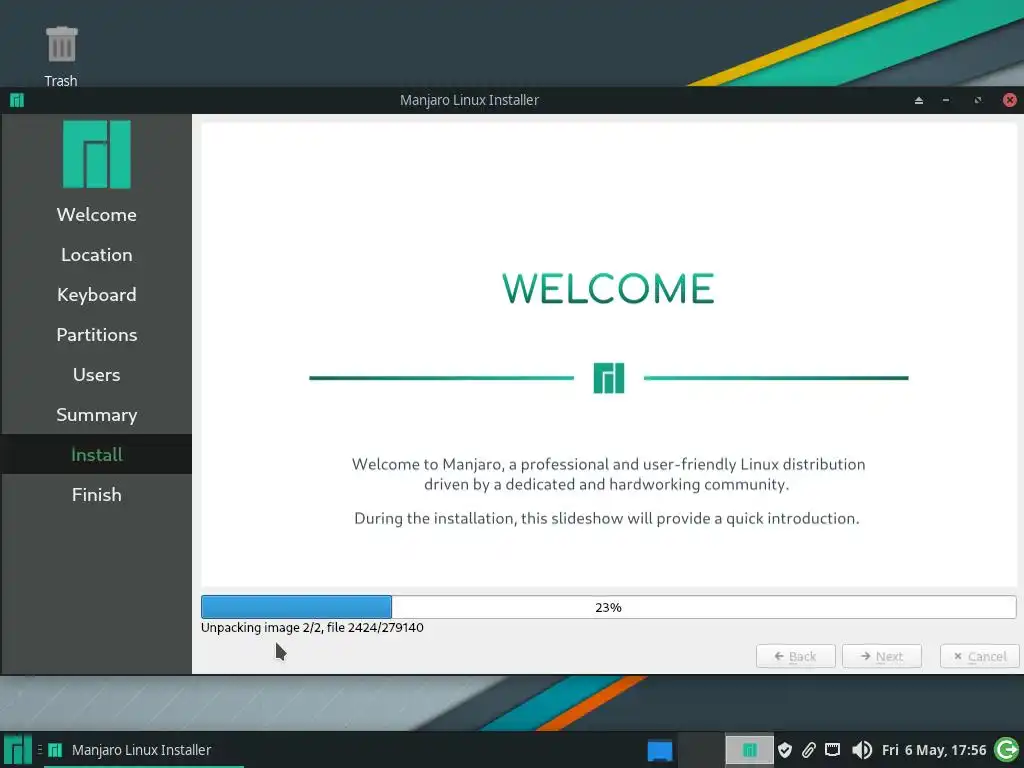Select the Partitions step in the sidebar
1024x768 pixels.
click(x=97, y=334)
